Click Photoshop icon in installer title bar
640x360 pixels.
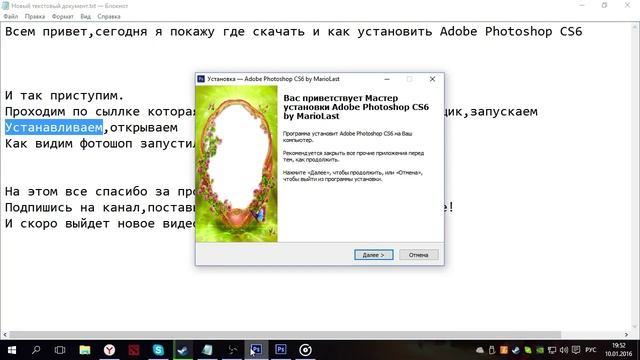201,79
